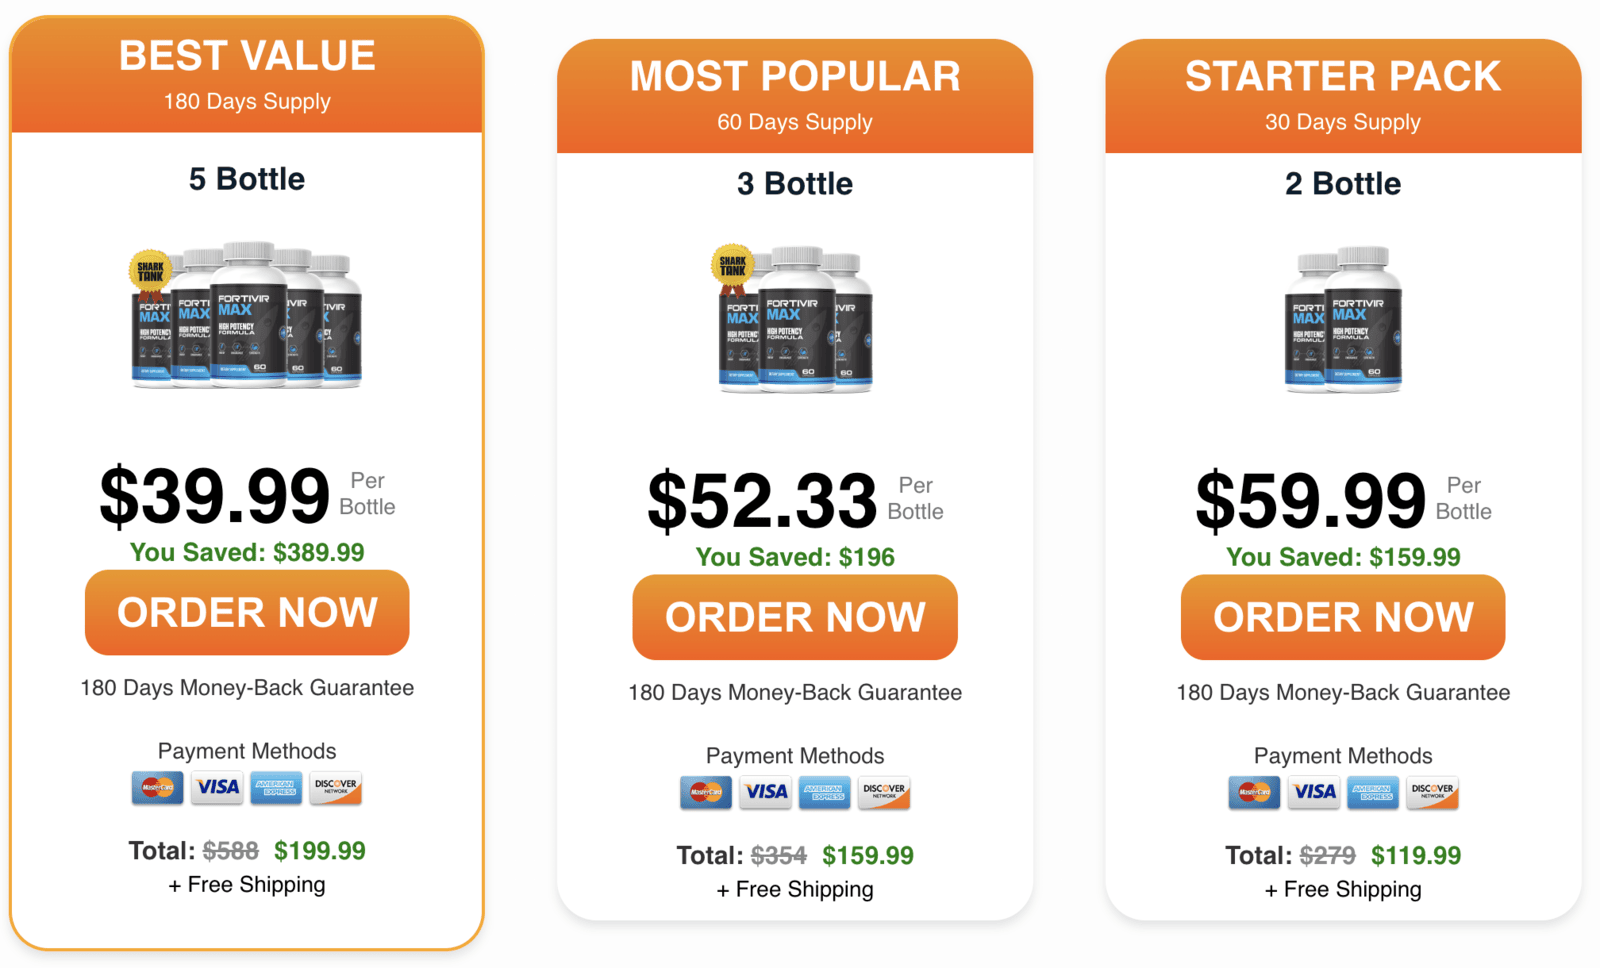The image size is (1600, 968).
Task: Select the 3 Bottle product image
Action: pos(797,320)
